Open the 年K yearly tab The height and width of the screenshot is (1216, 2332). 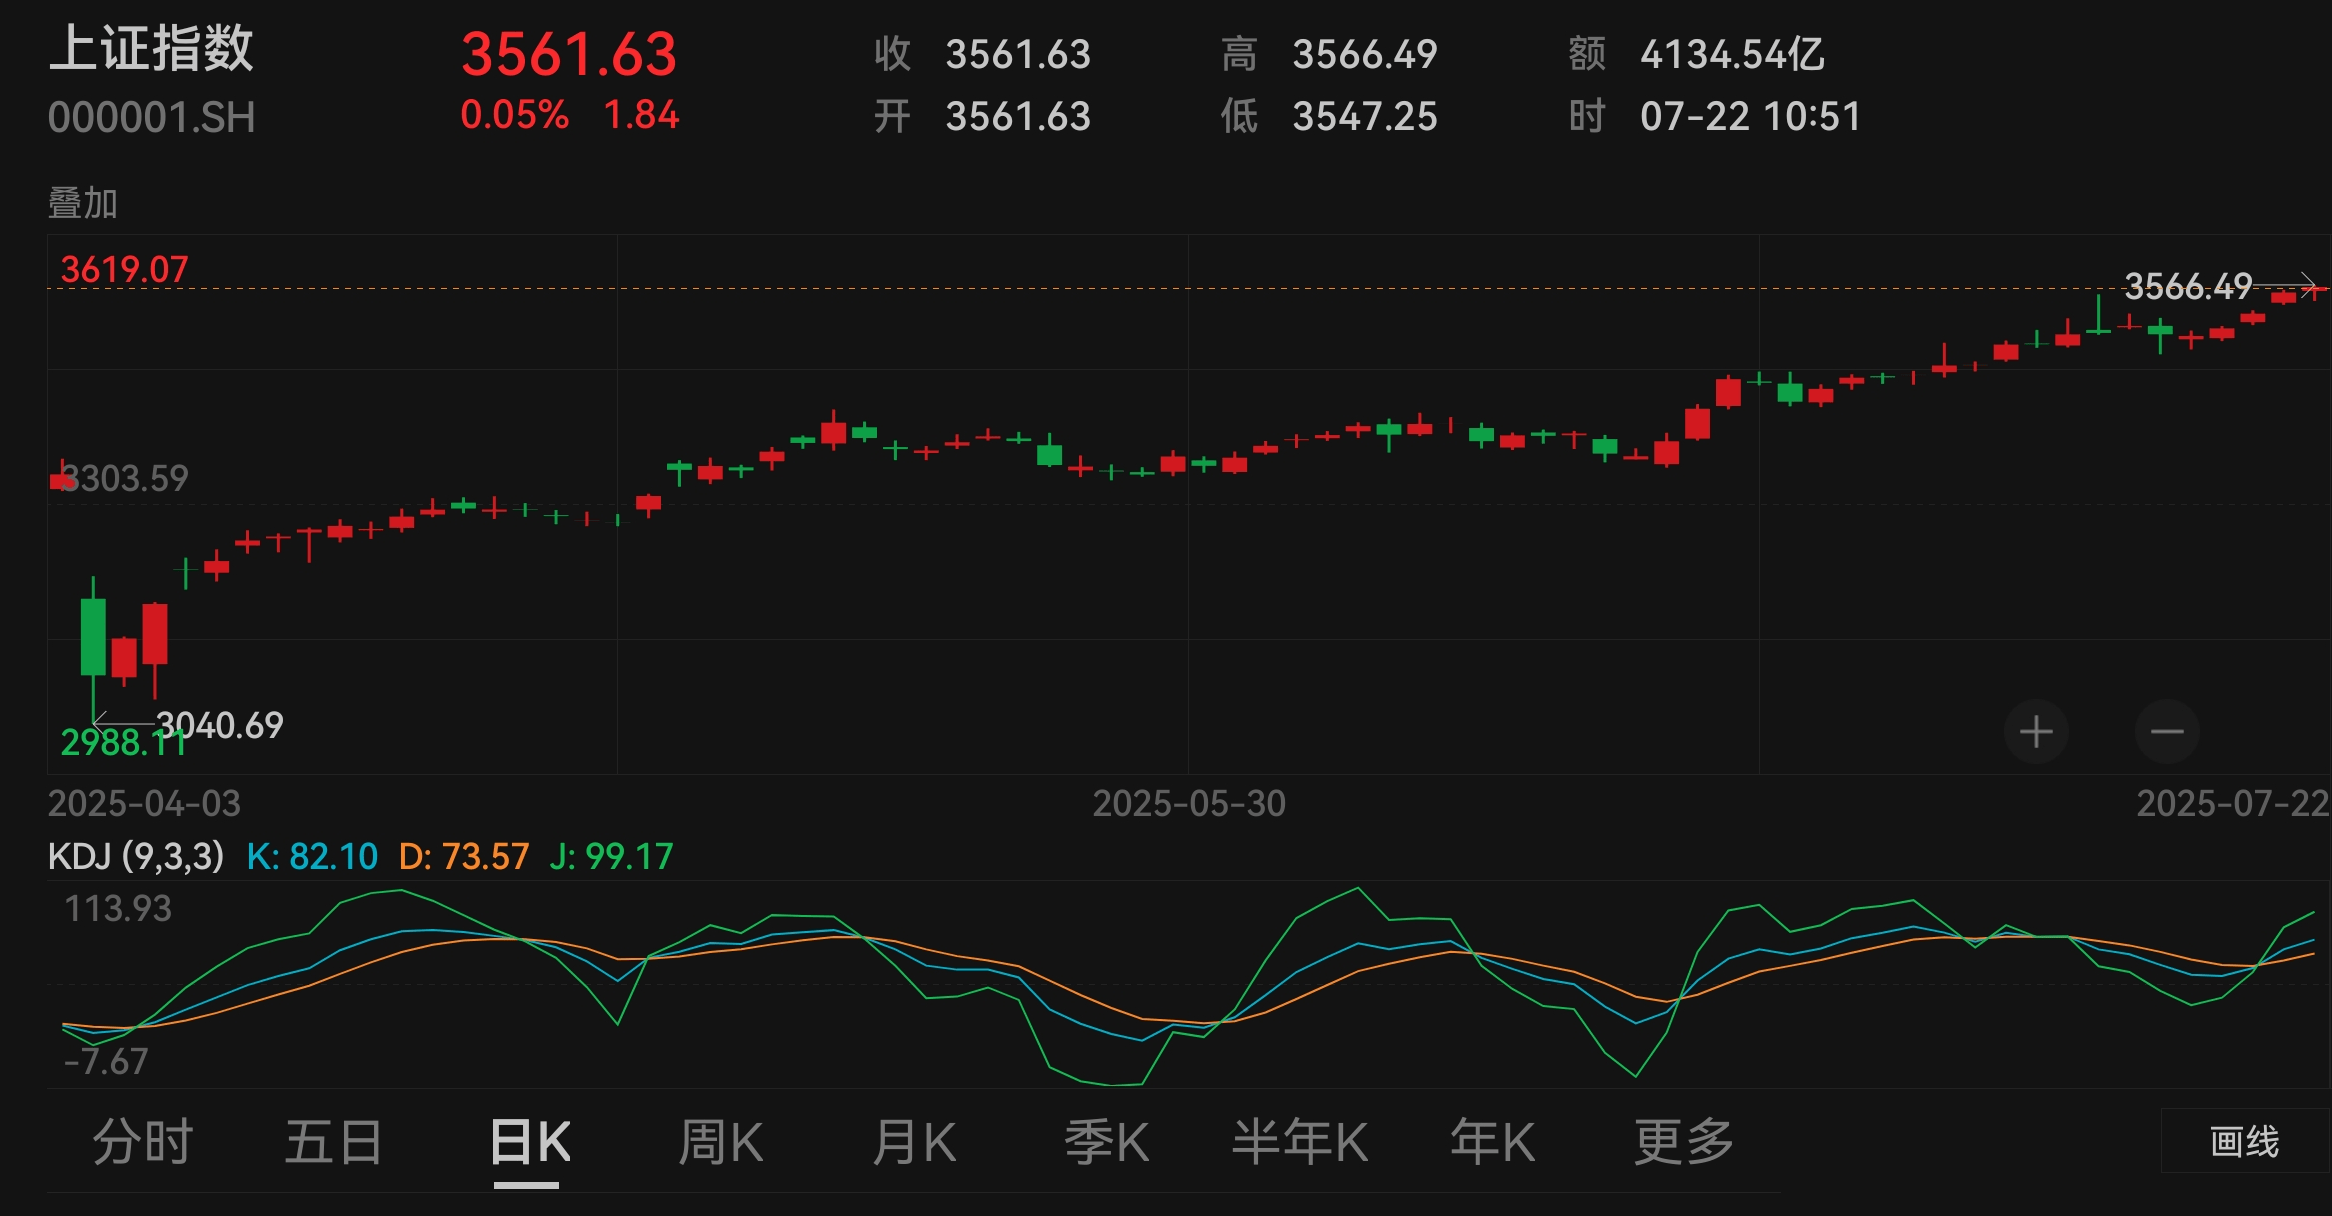click(1492, 1142)
